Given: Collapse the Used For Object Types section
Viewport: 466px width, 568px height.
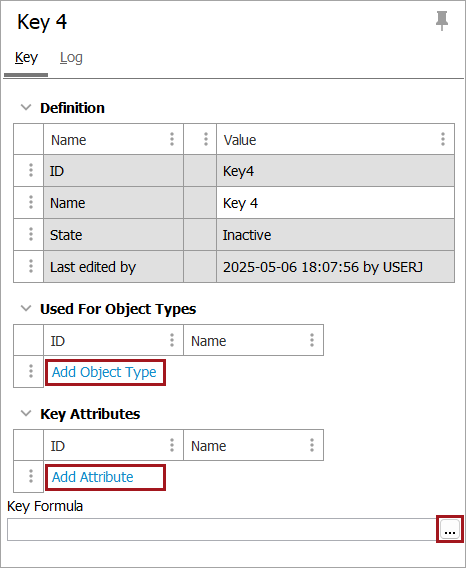Looking at the screenshot, I should click(x=26, y=309).
